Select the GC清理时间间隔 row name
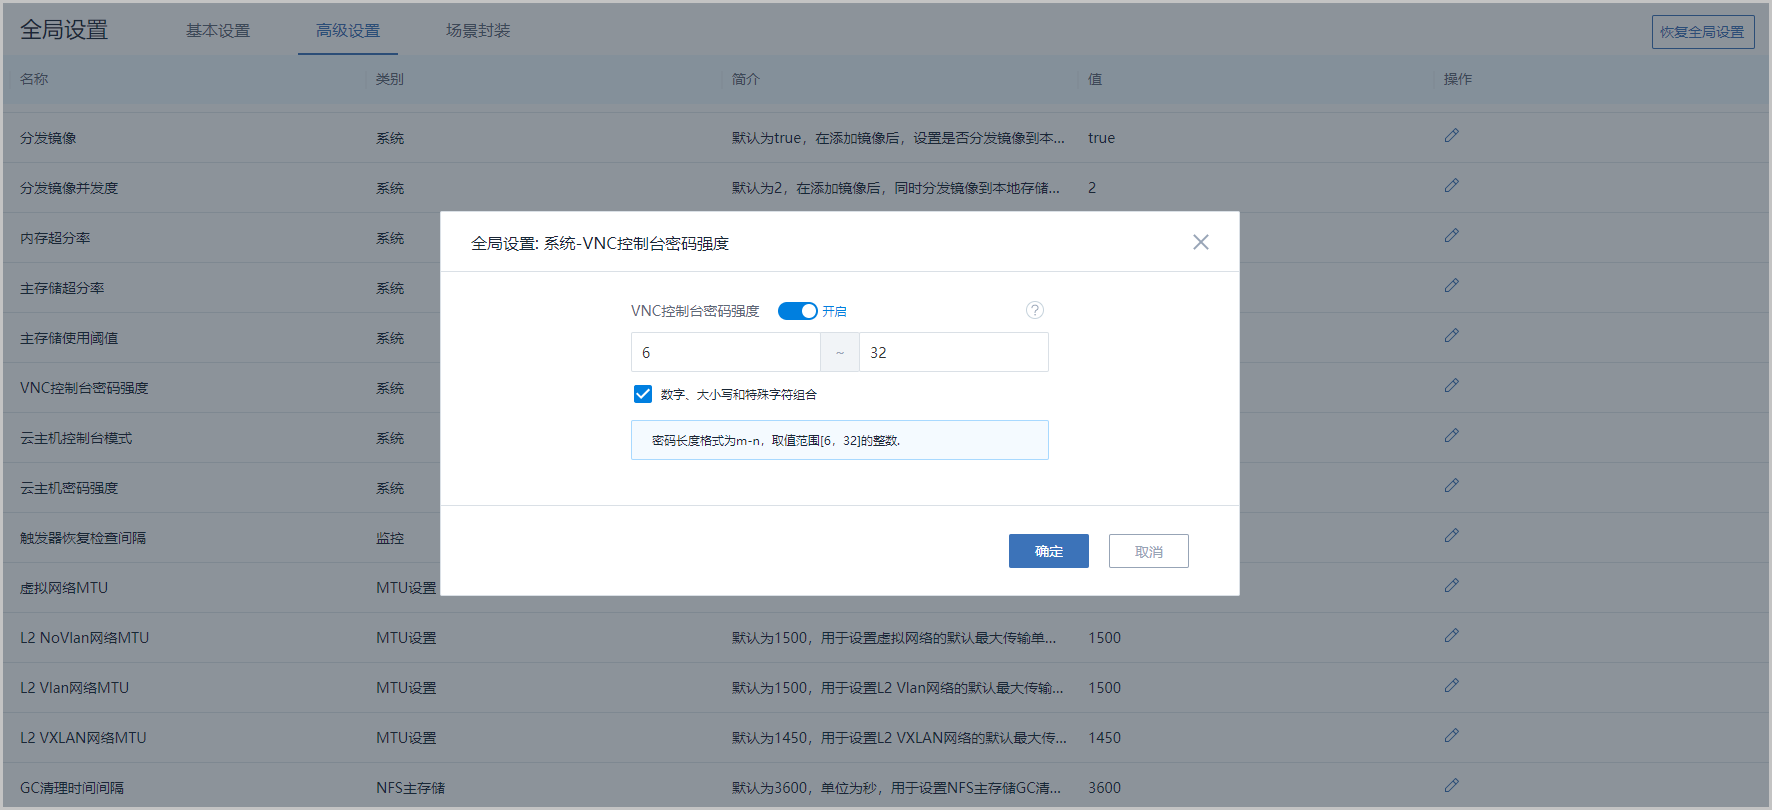The image size is (1772, 810). click(72, 788)
